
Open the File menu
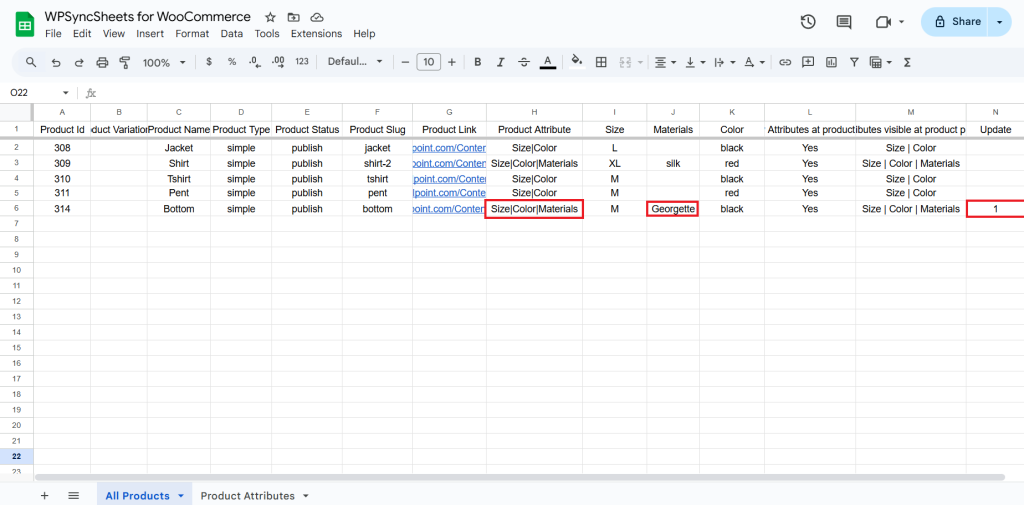point(53,33)
